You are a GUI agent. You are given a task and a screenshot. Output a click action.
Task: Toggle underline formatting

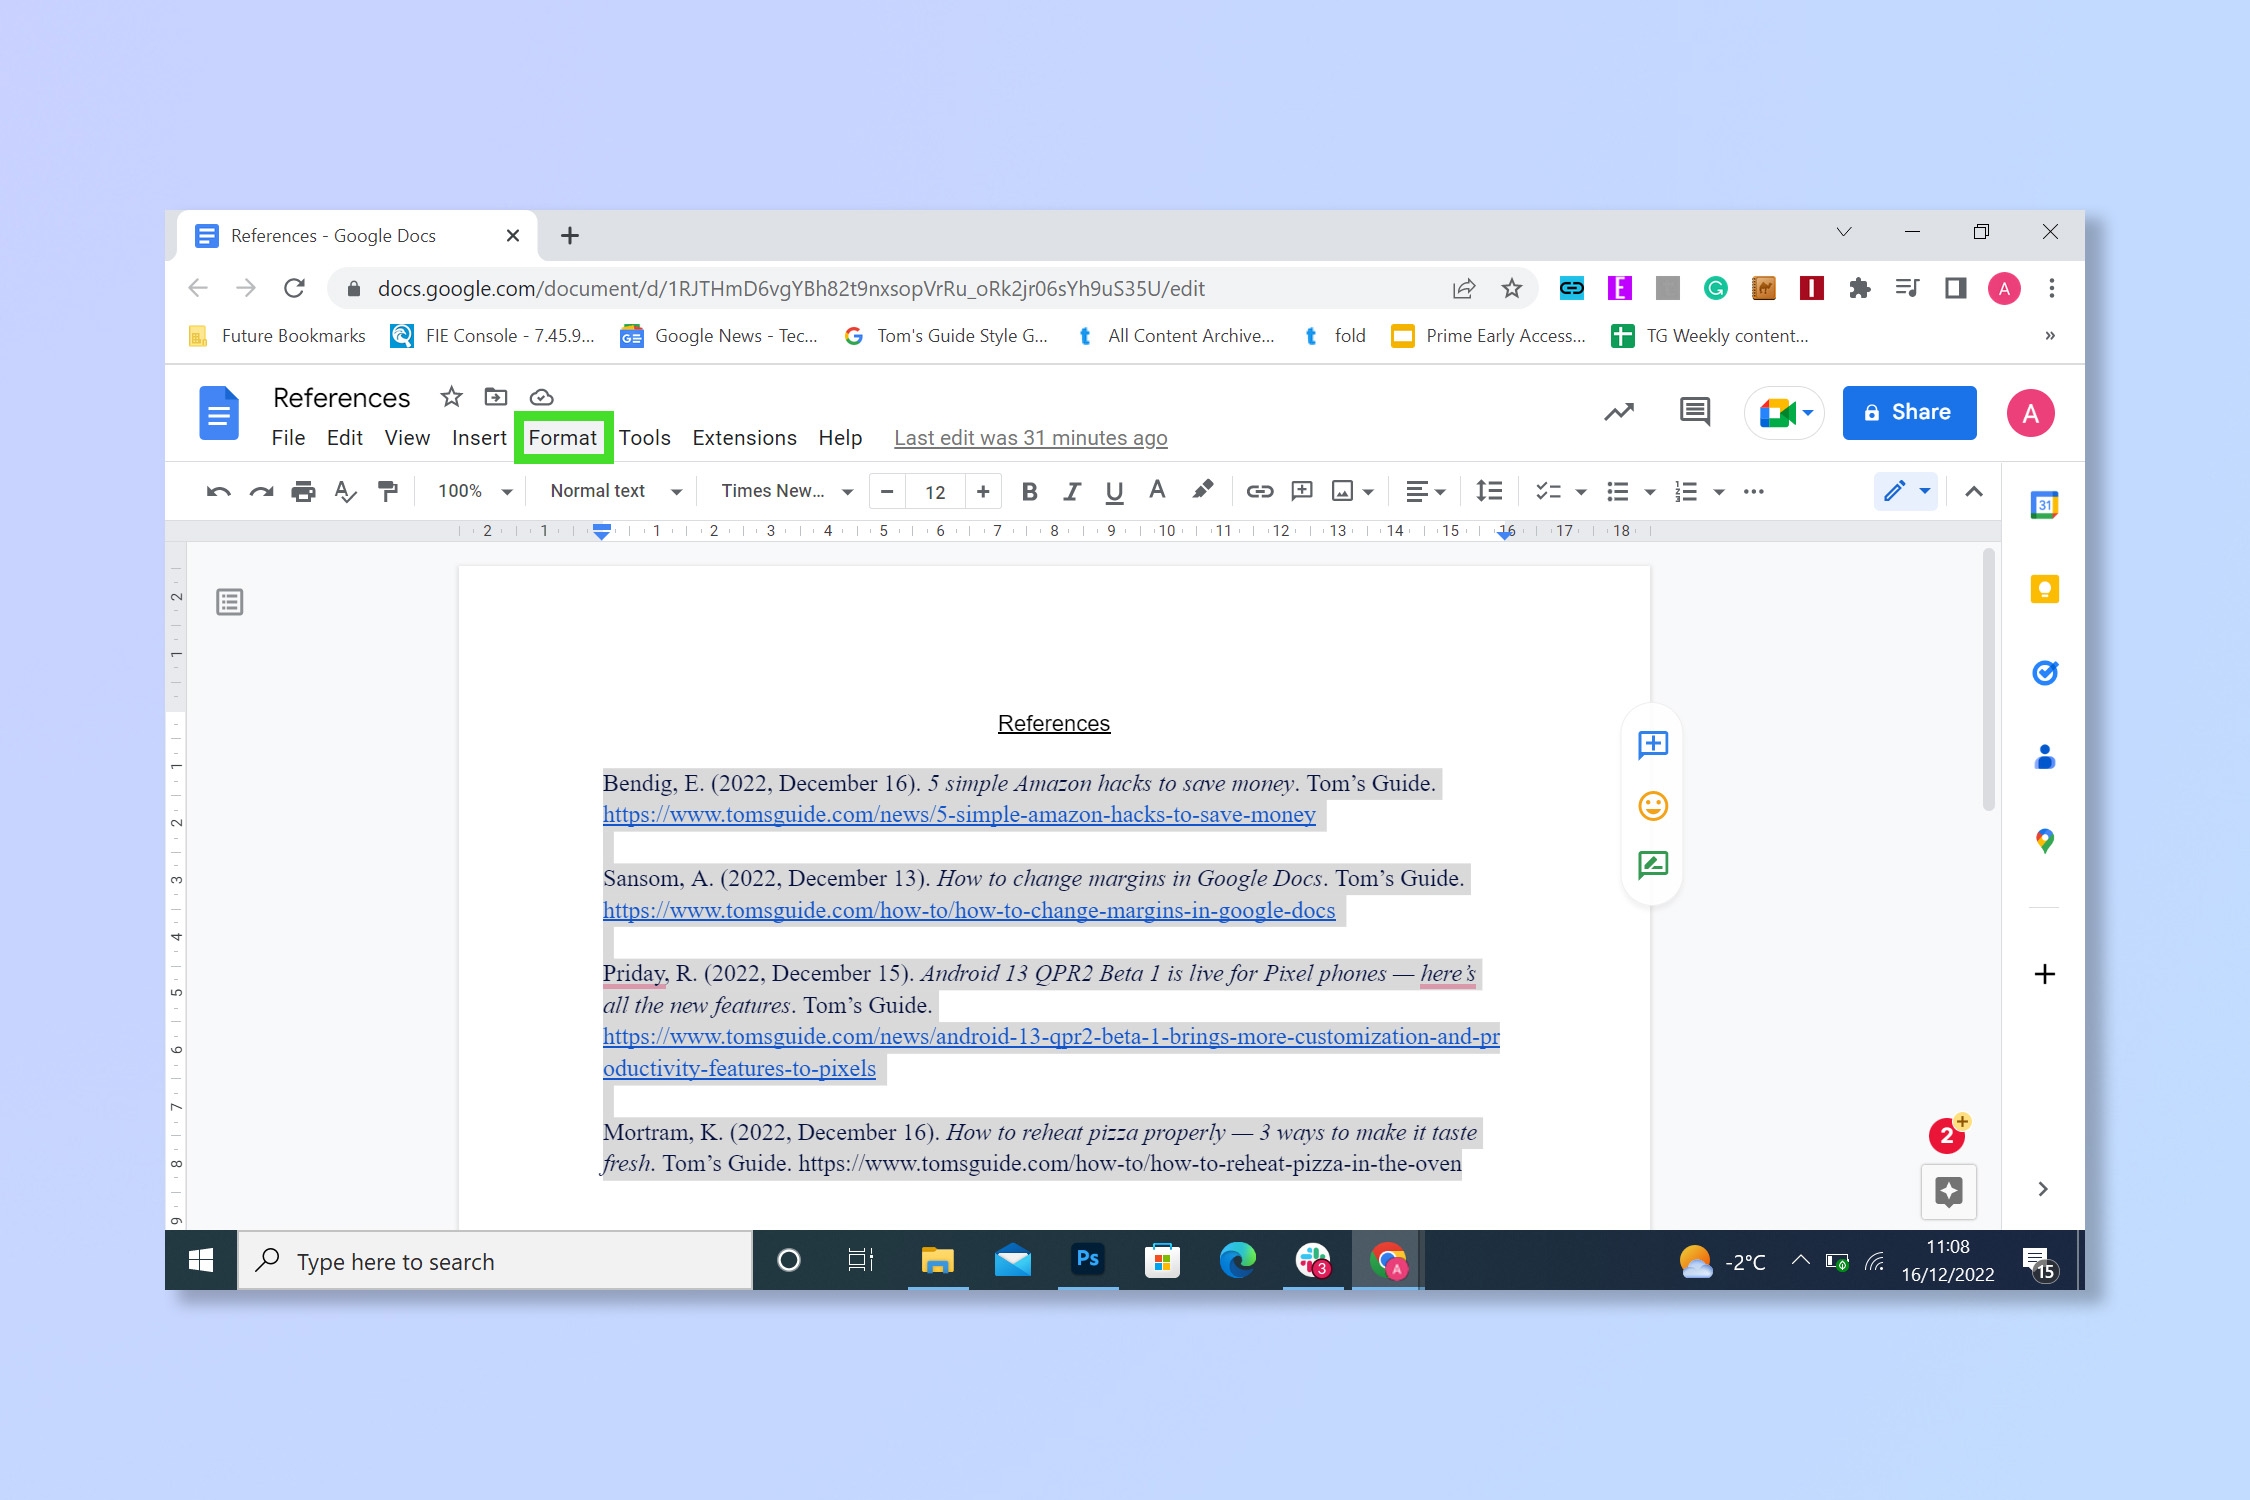point(1113,491)
